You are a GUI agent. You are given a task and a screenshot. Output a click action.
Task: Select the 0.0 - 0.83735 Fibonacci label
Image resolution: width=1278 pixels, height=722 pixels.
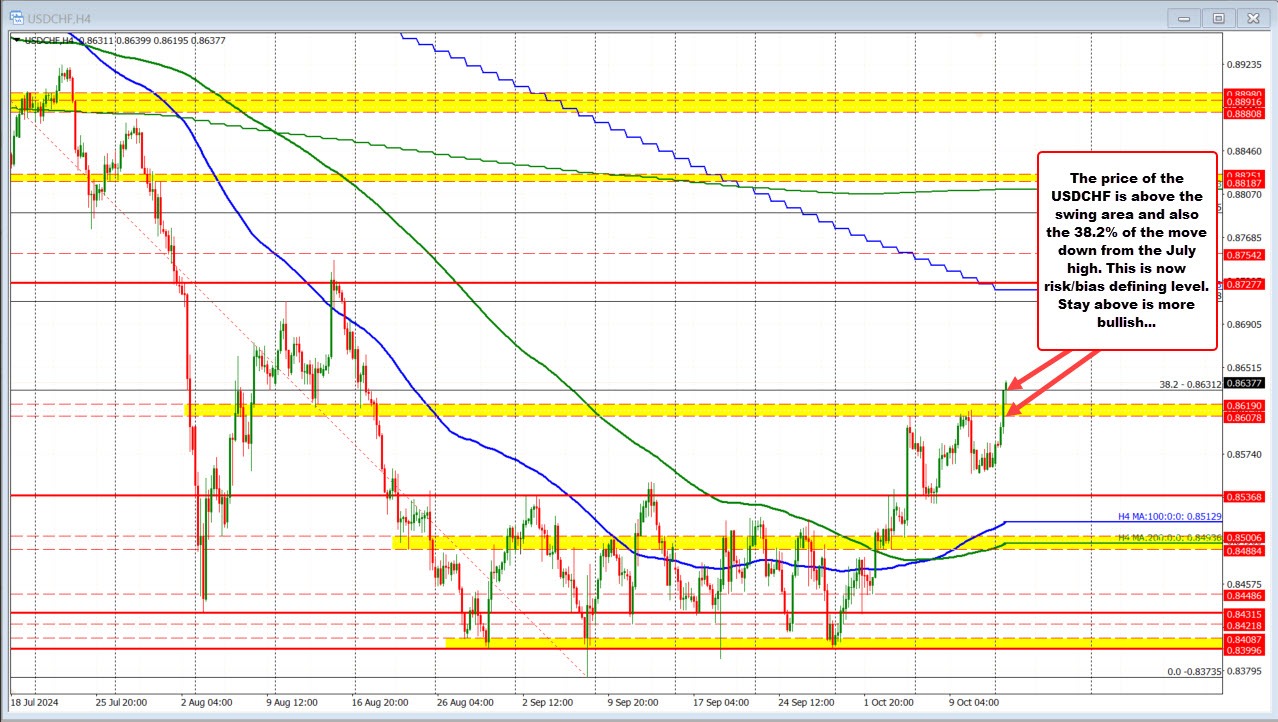pyautogui.click(x=1196, y=672)
